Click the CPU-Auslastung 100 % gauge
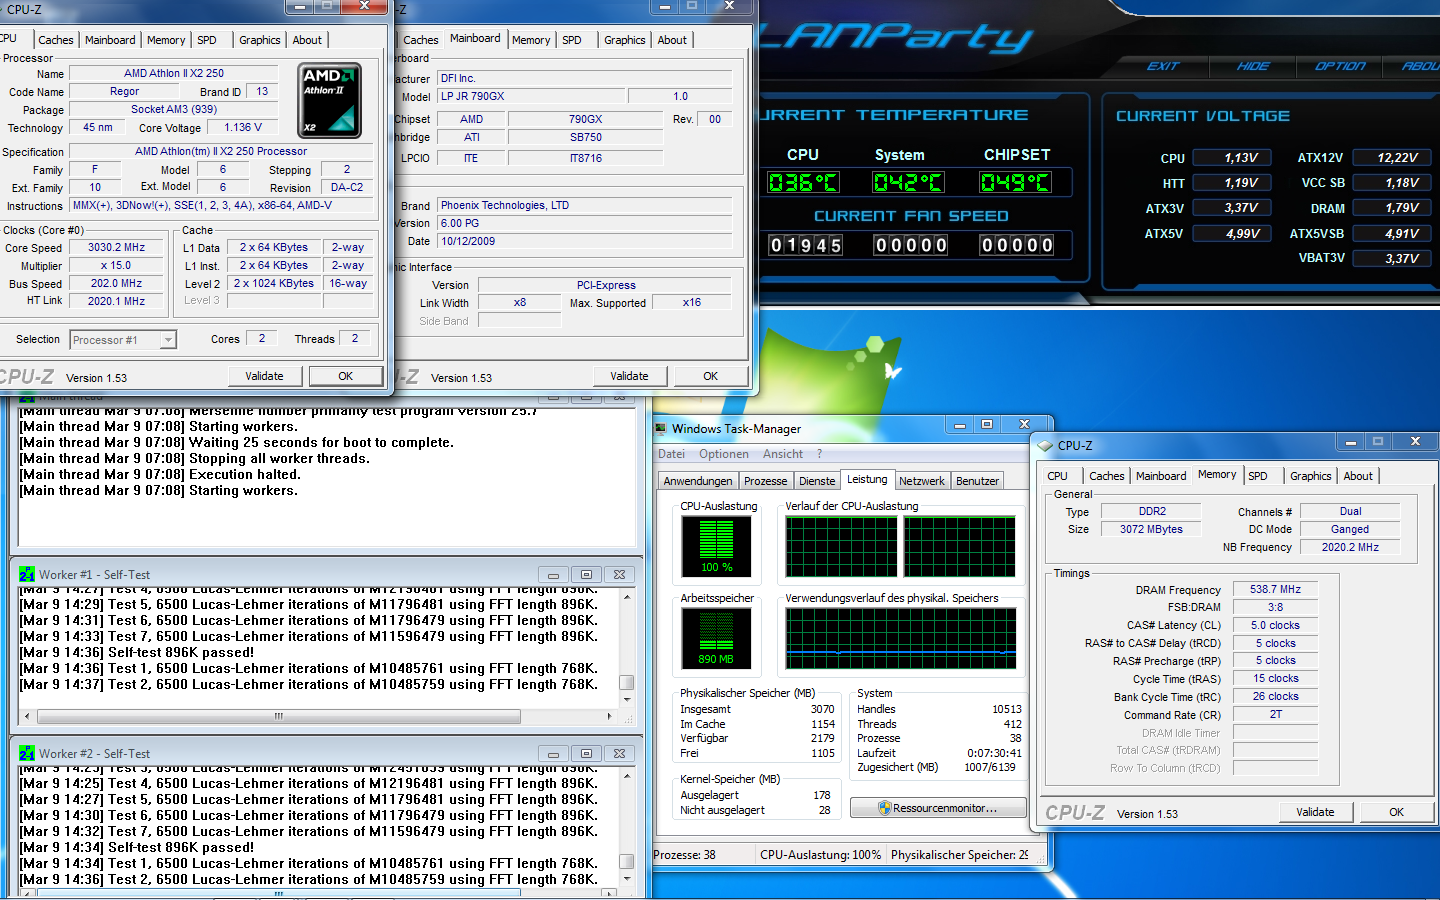Image resolution: width=1440 pixels, height=900 pixels. coord(716,547)
